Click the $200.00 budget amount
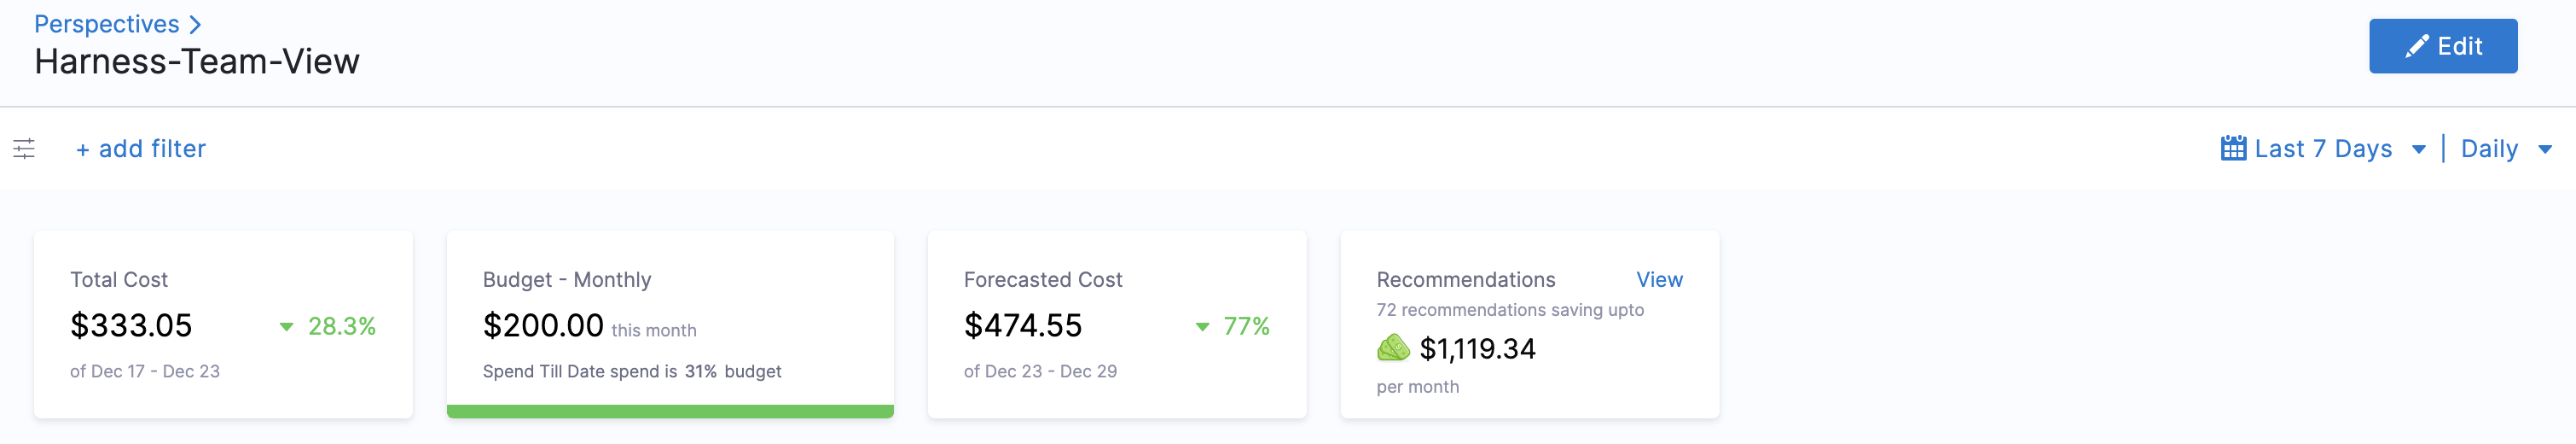Image resolution: width=2576 pixels, height=444 pixels. point(543,325)
